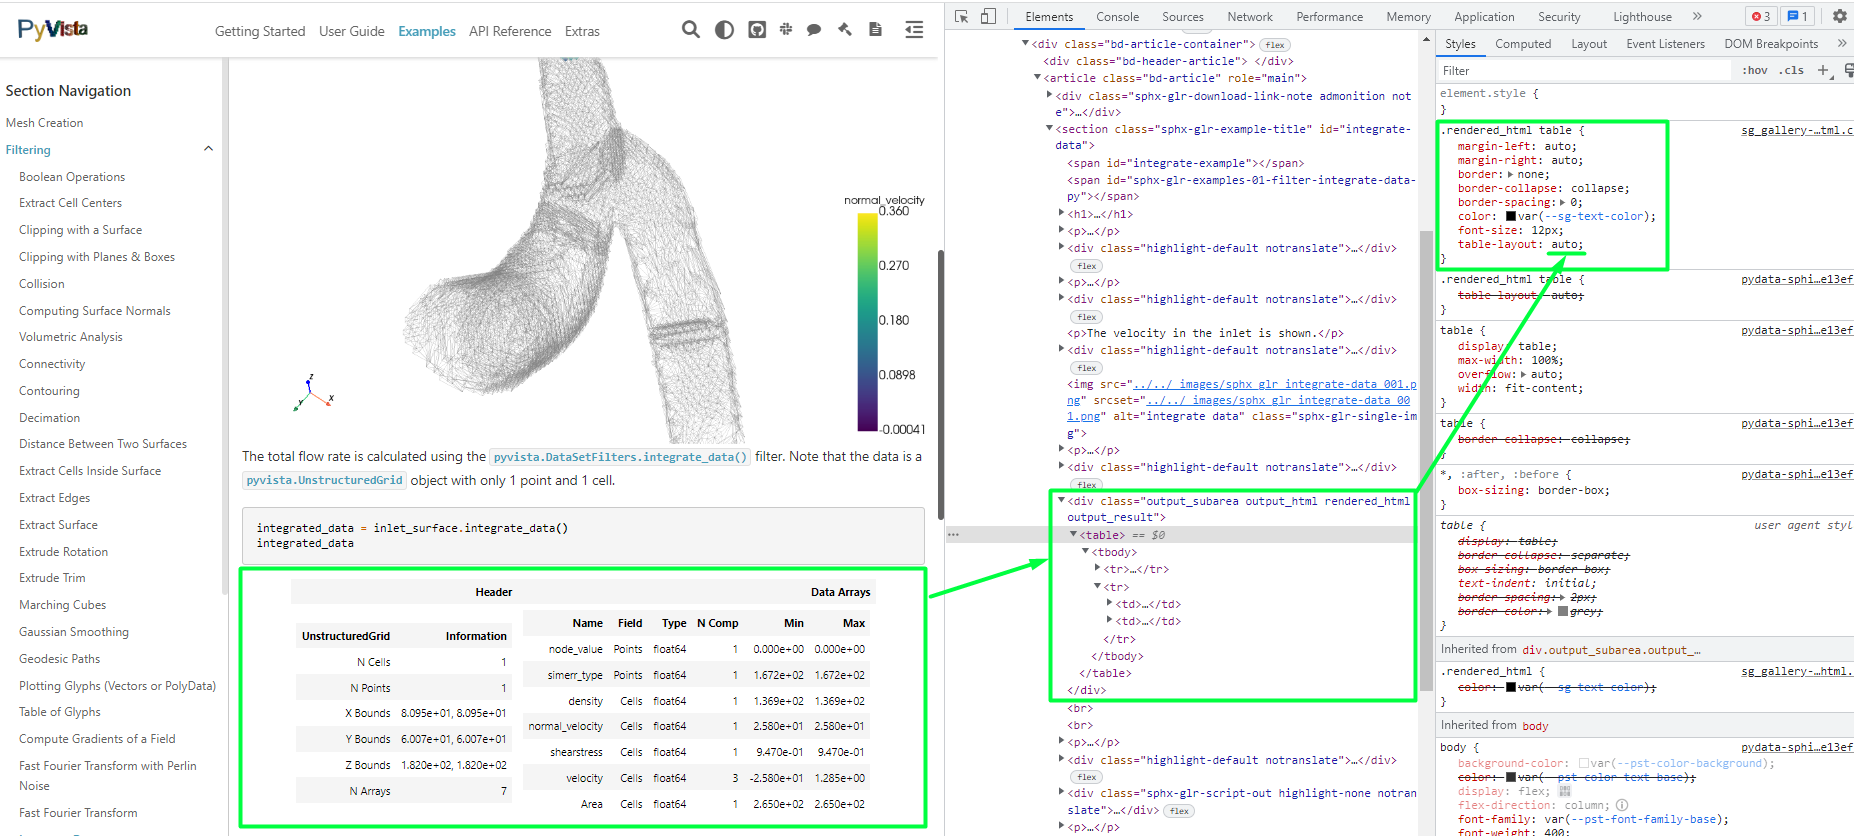
Task: Toggle the :hov element state button
Action: tap(1755, 70)
